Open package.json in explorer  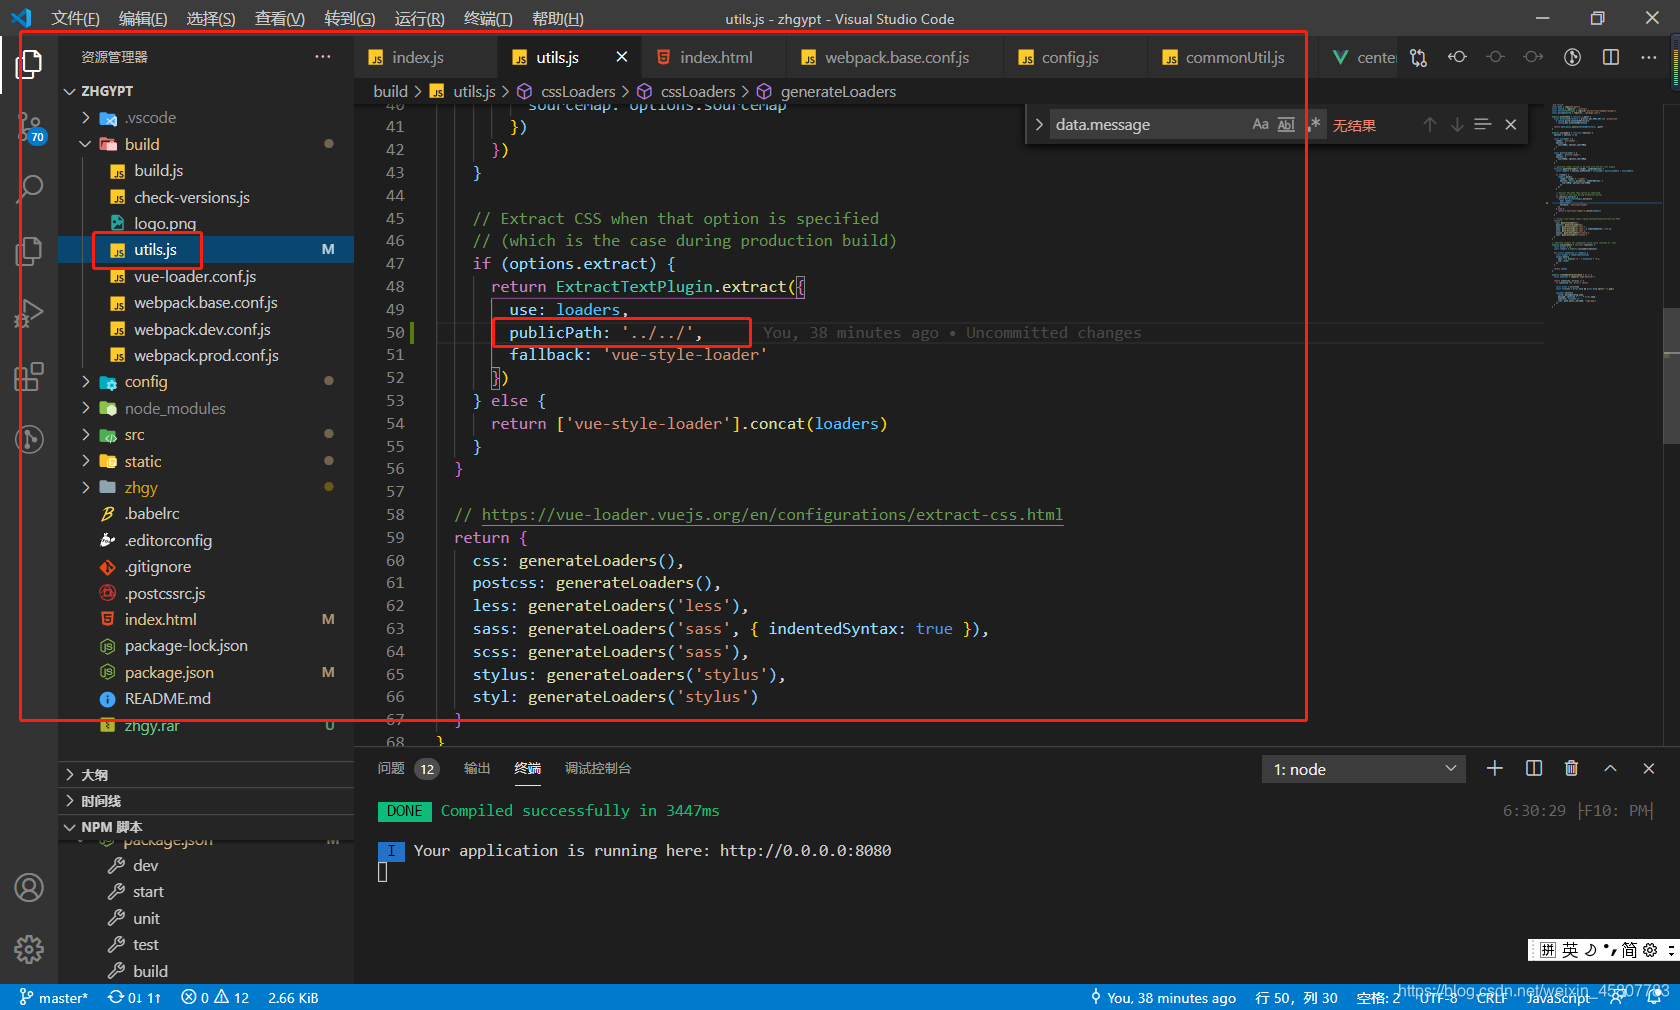coord(169,672)
